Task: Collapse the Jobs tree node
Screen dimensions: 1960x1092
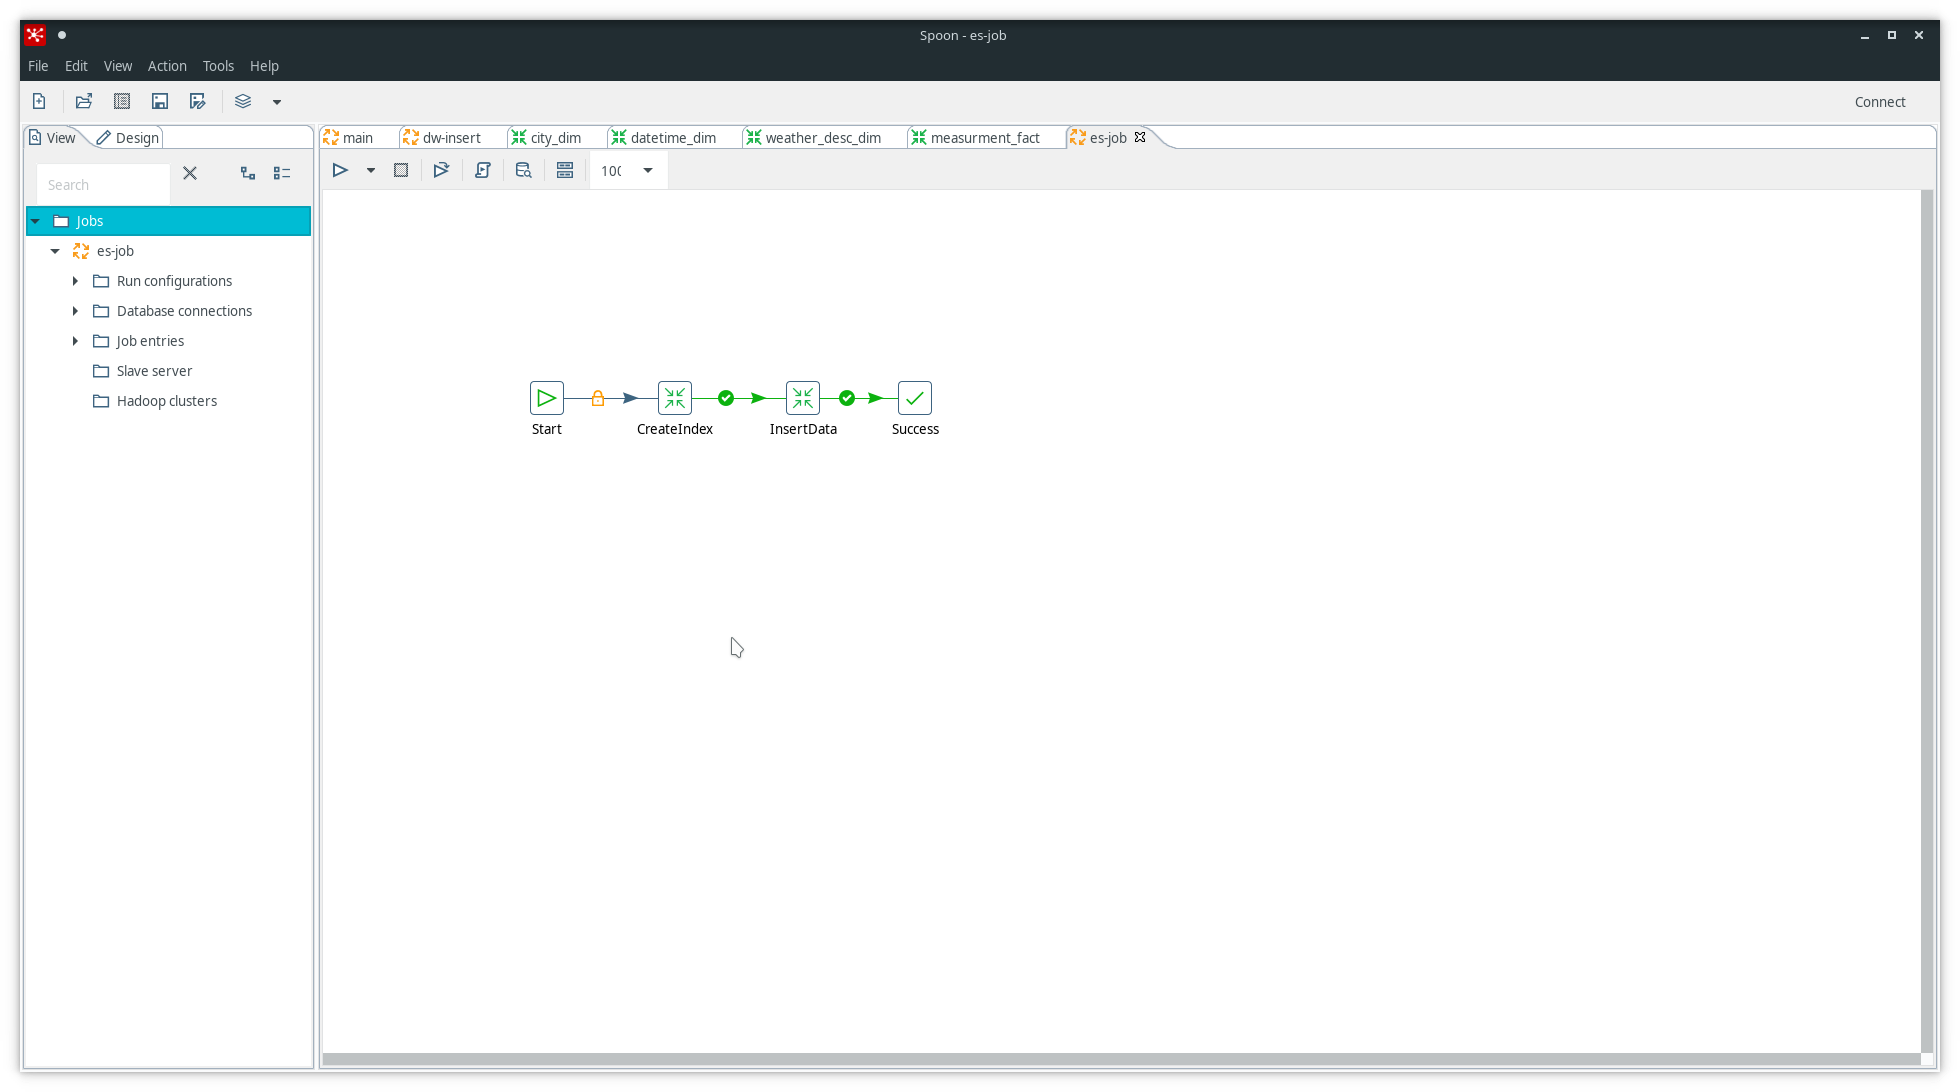Action: click(36, 221)
